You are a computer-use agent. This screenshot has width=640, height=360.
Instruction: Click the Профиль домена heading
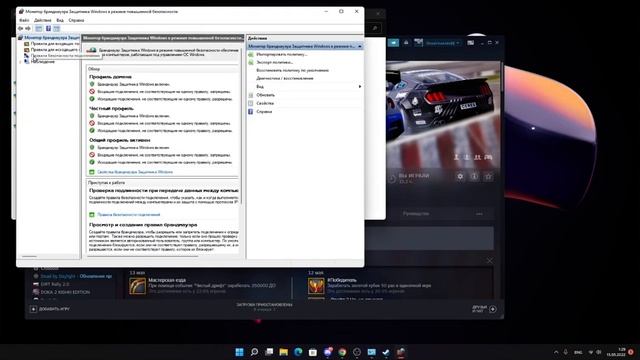pos(111,77)
